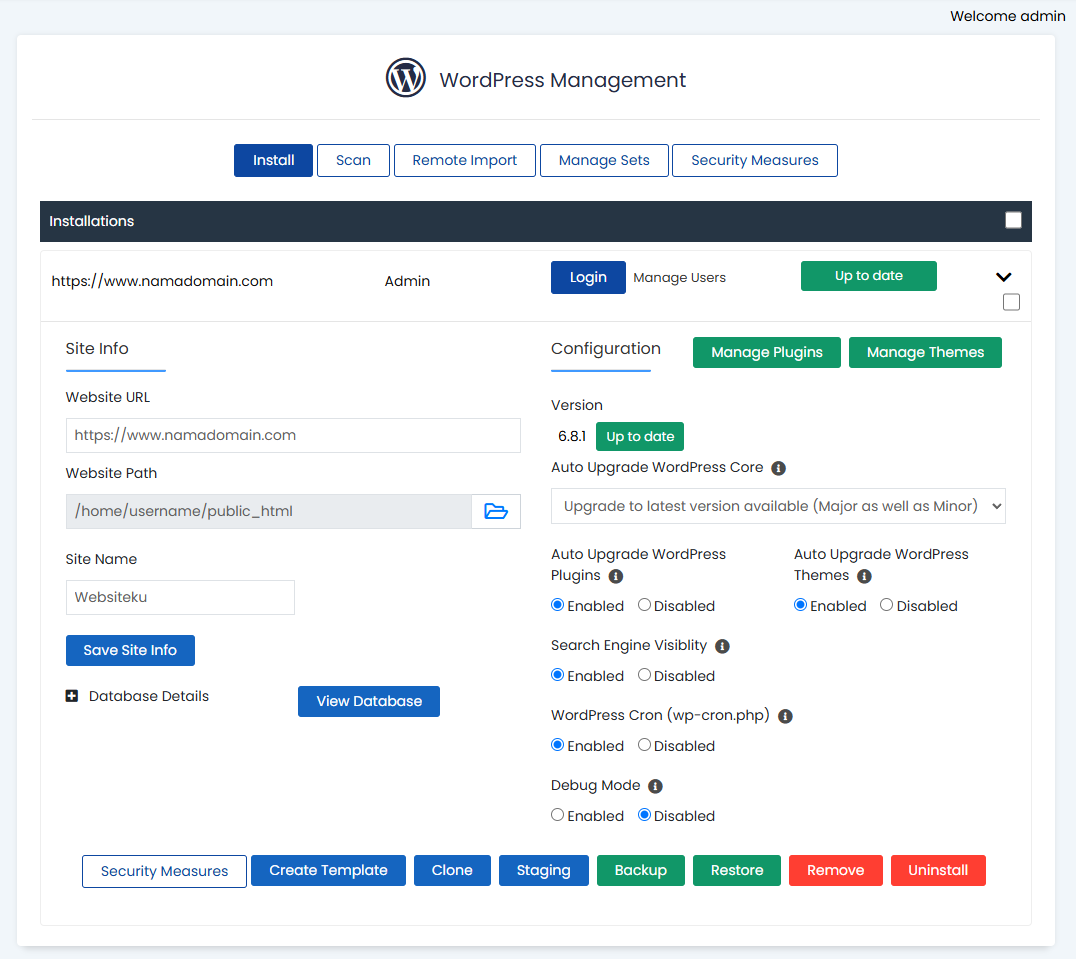Click the red Uninstall button
Viewport: 1076px width, 959px height.
pos(938,871)
